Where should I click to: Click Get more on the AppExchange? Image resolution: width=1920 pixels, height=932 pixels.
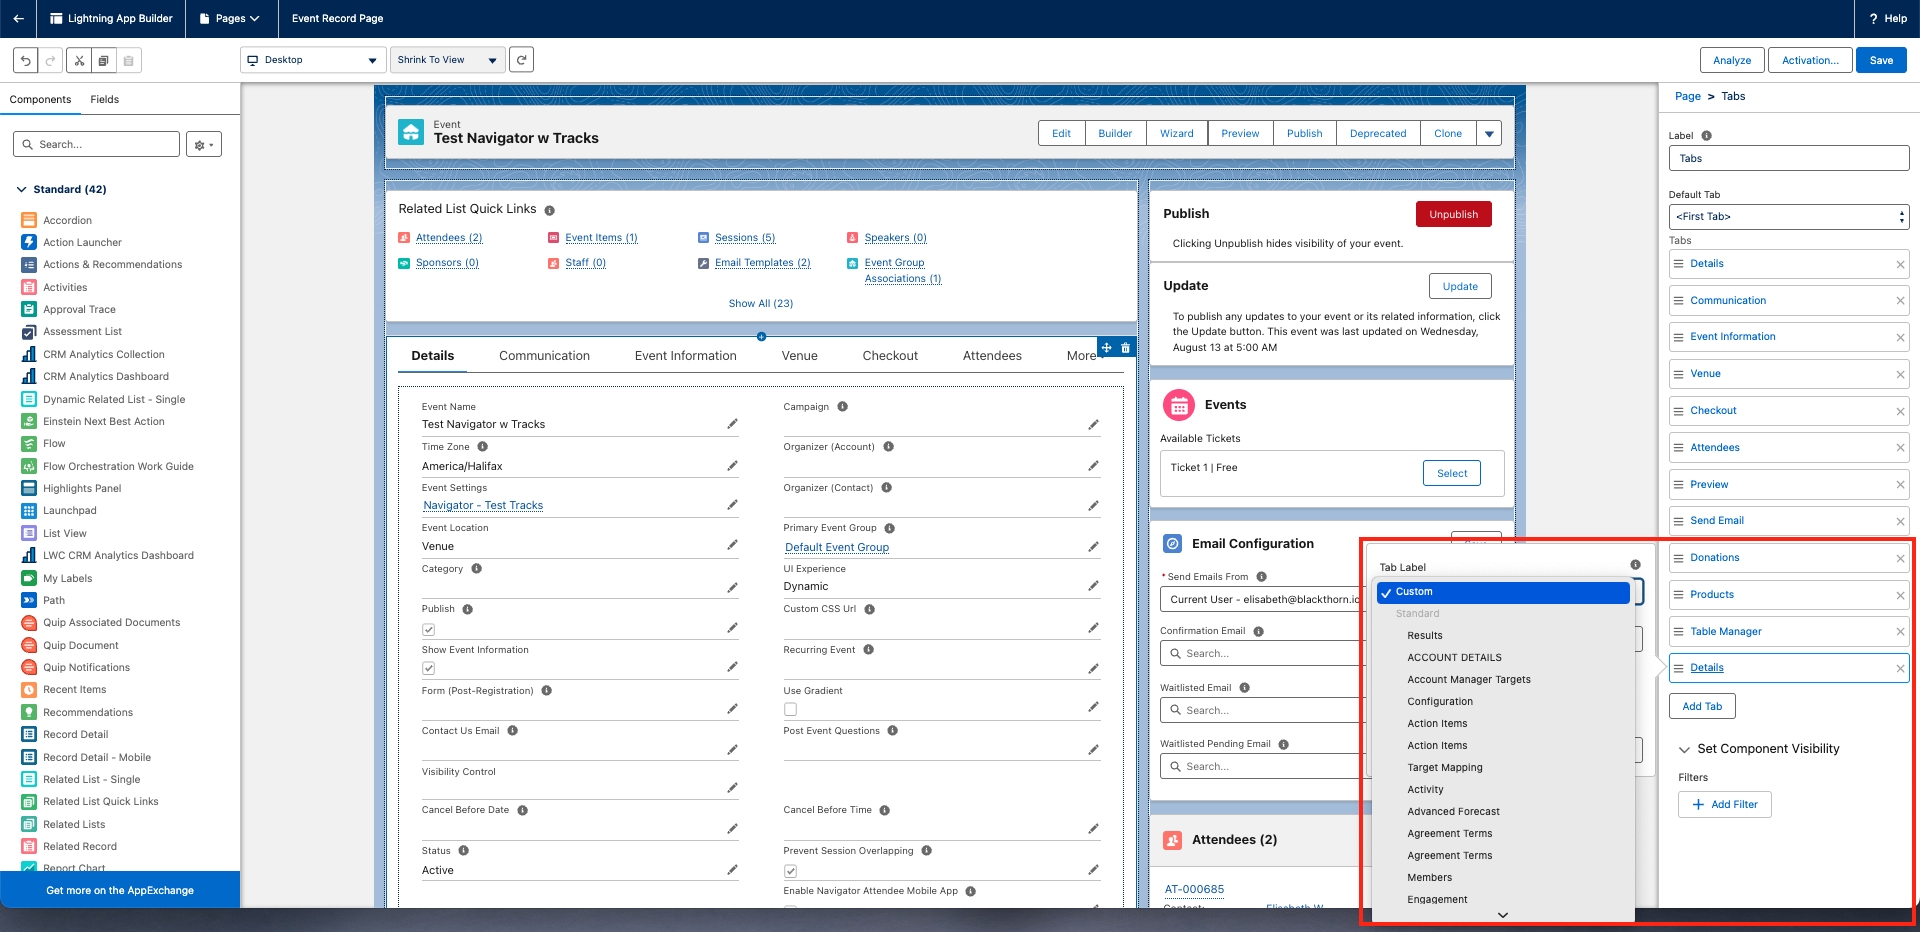pyautogui.click(x=120, y=890)
